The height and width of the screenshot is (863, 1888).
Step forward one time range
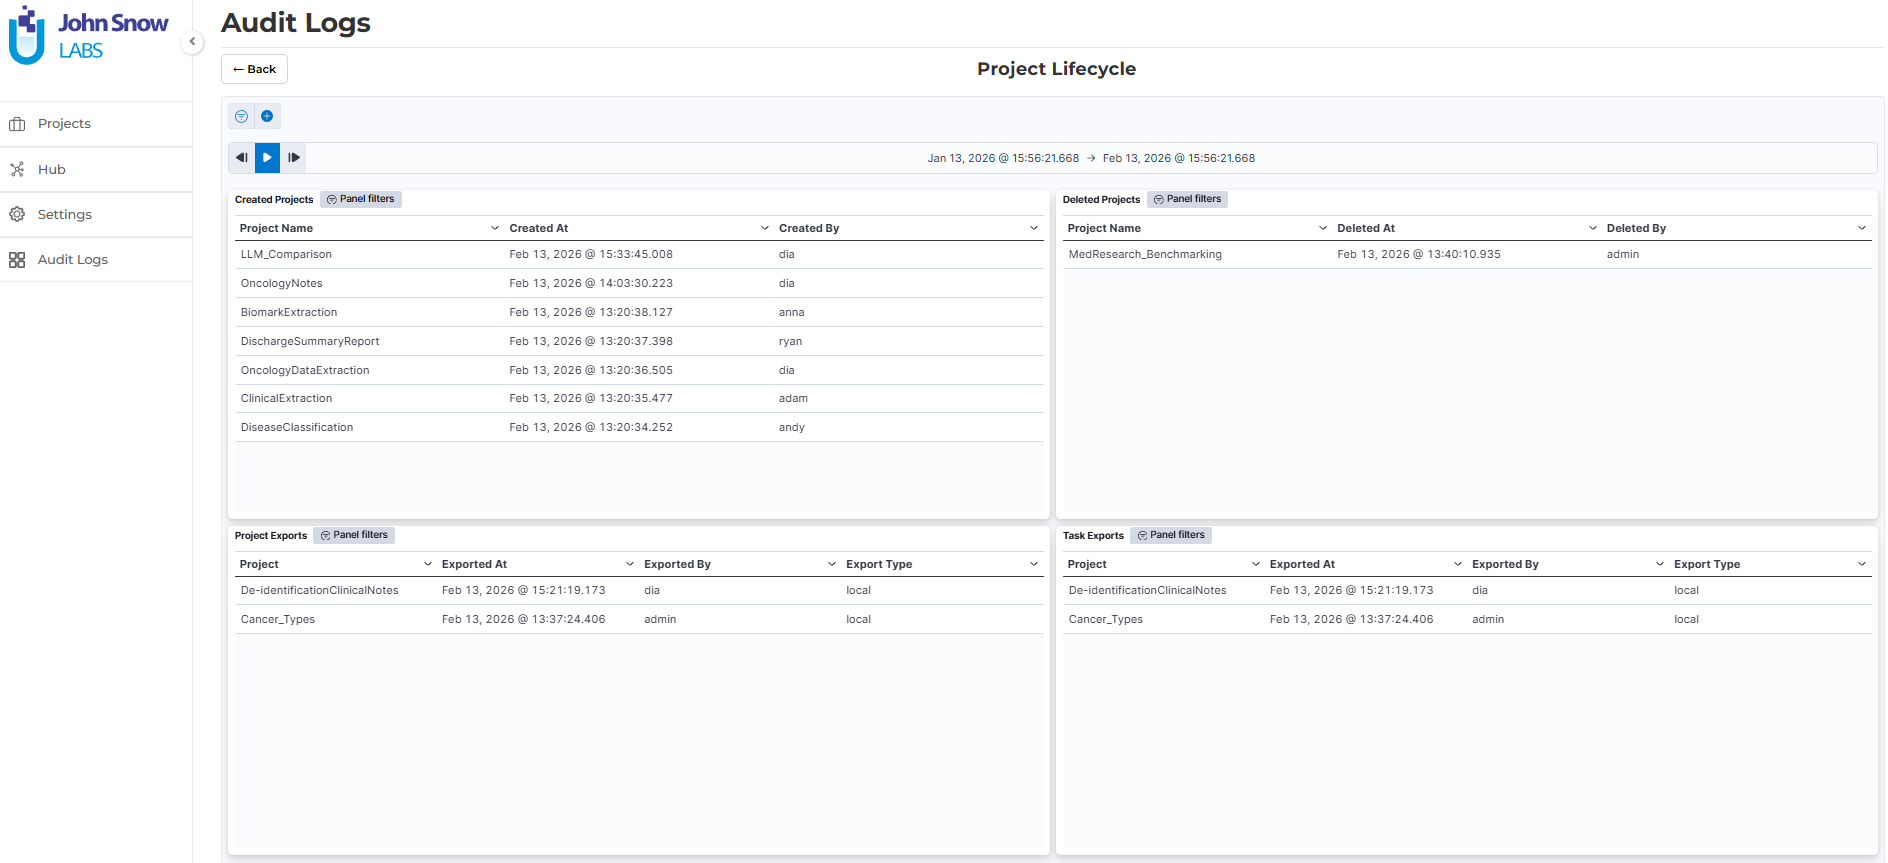293,158
